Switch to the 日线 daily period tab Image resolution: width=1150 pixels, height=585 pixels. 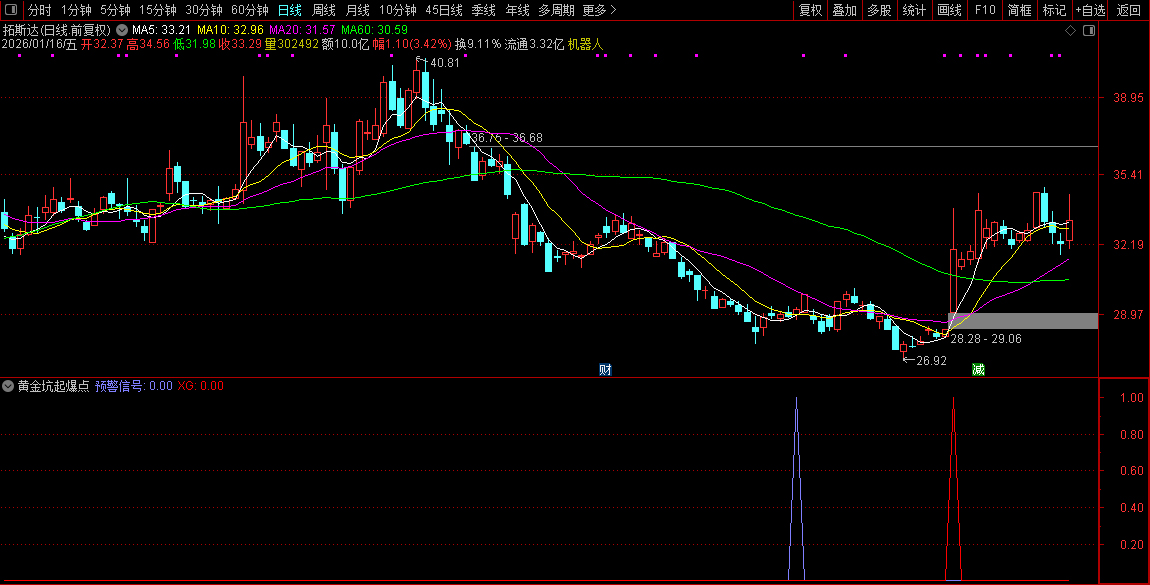(289, 10)
